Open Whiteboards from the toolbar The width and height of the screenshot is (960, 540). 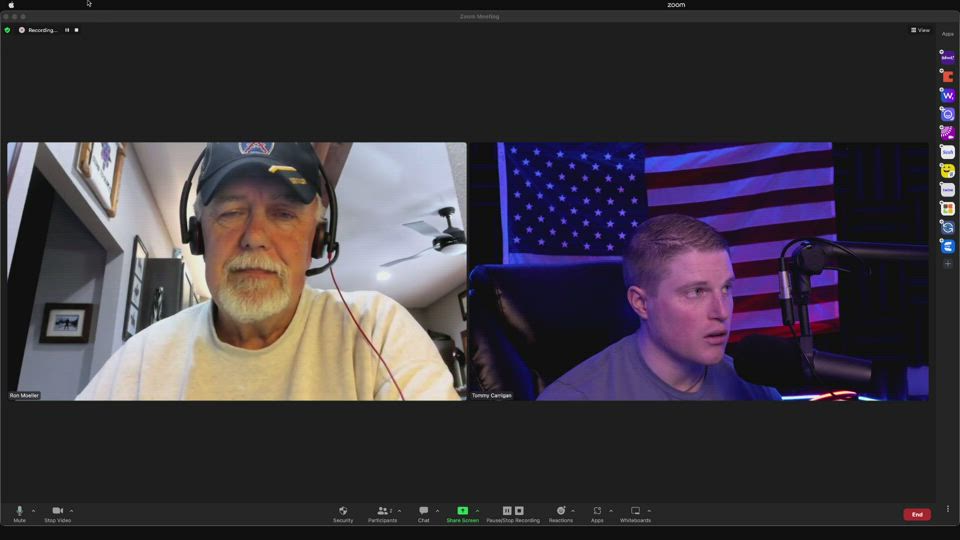pos(635,512)
